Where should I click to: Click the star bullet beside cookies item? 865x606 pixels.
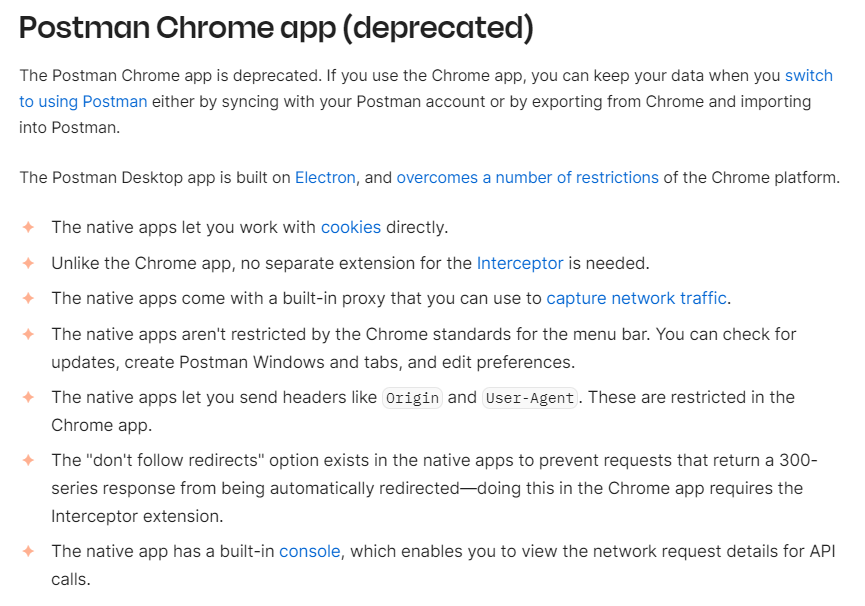(x=28, y=227)
